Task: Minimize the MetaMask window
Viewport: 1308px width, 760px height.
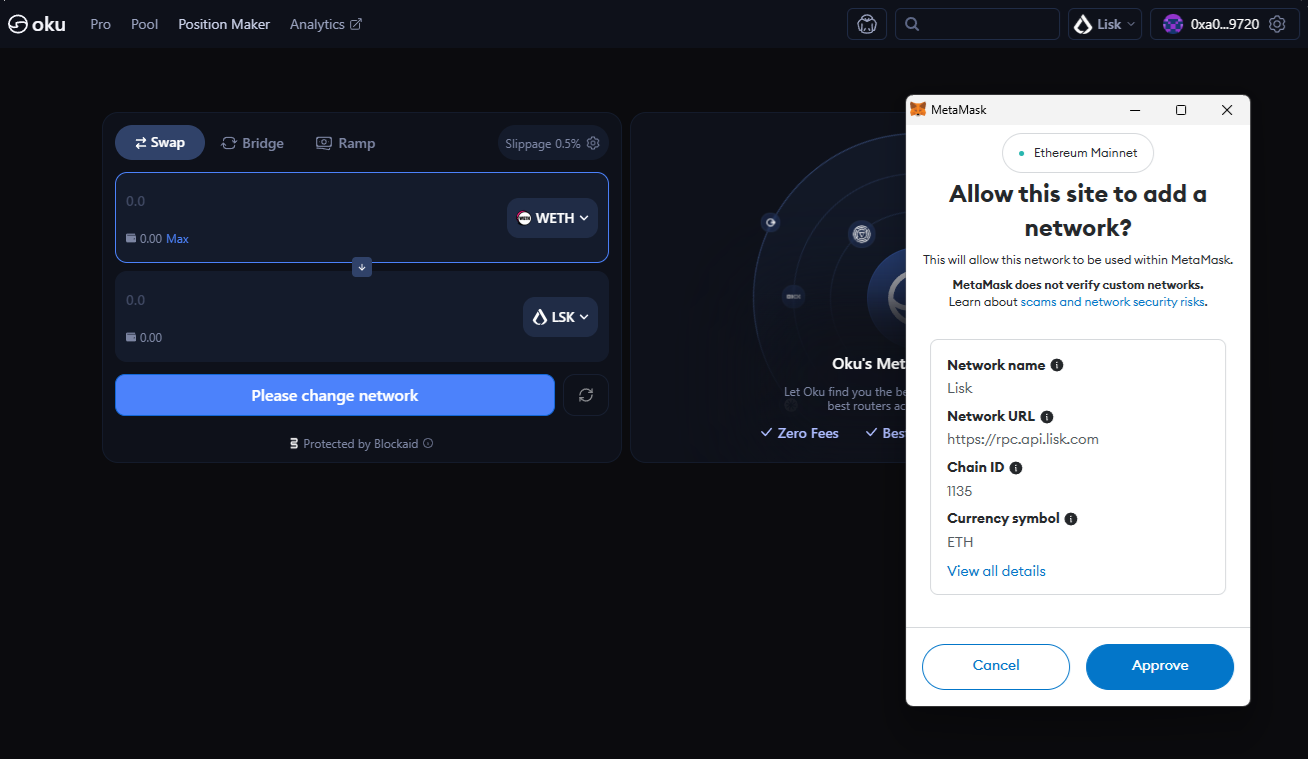Action: (1135, 110)
